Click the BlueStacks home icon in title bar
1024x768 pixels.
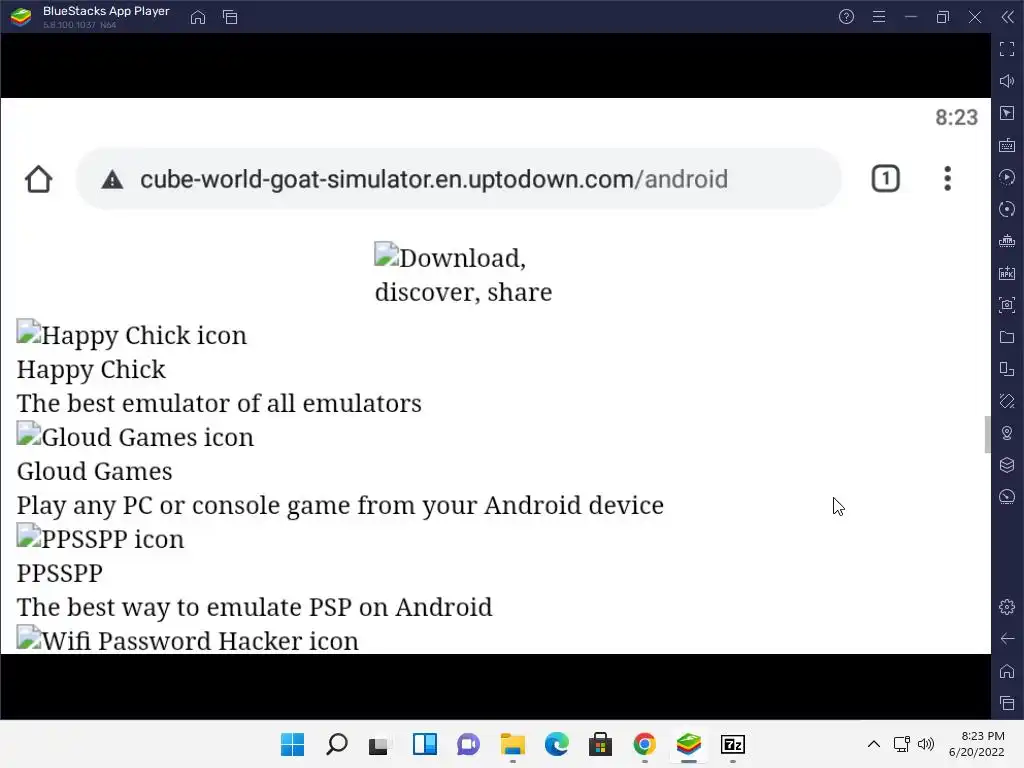click(x=198, y=17)
